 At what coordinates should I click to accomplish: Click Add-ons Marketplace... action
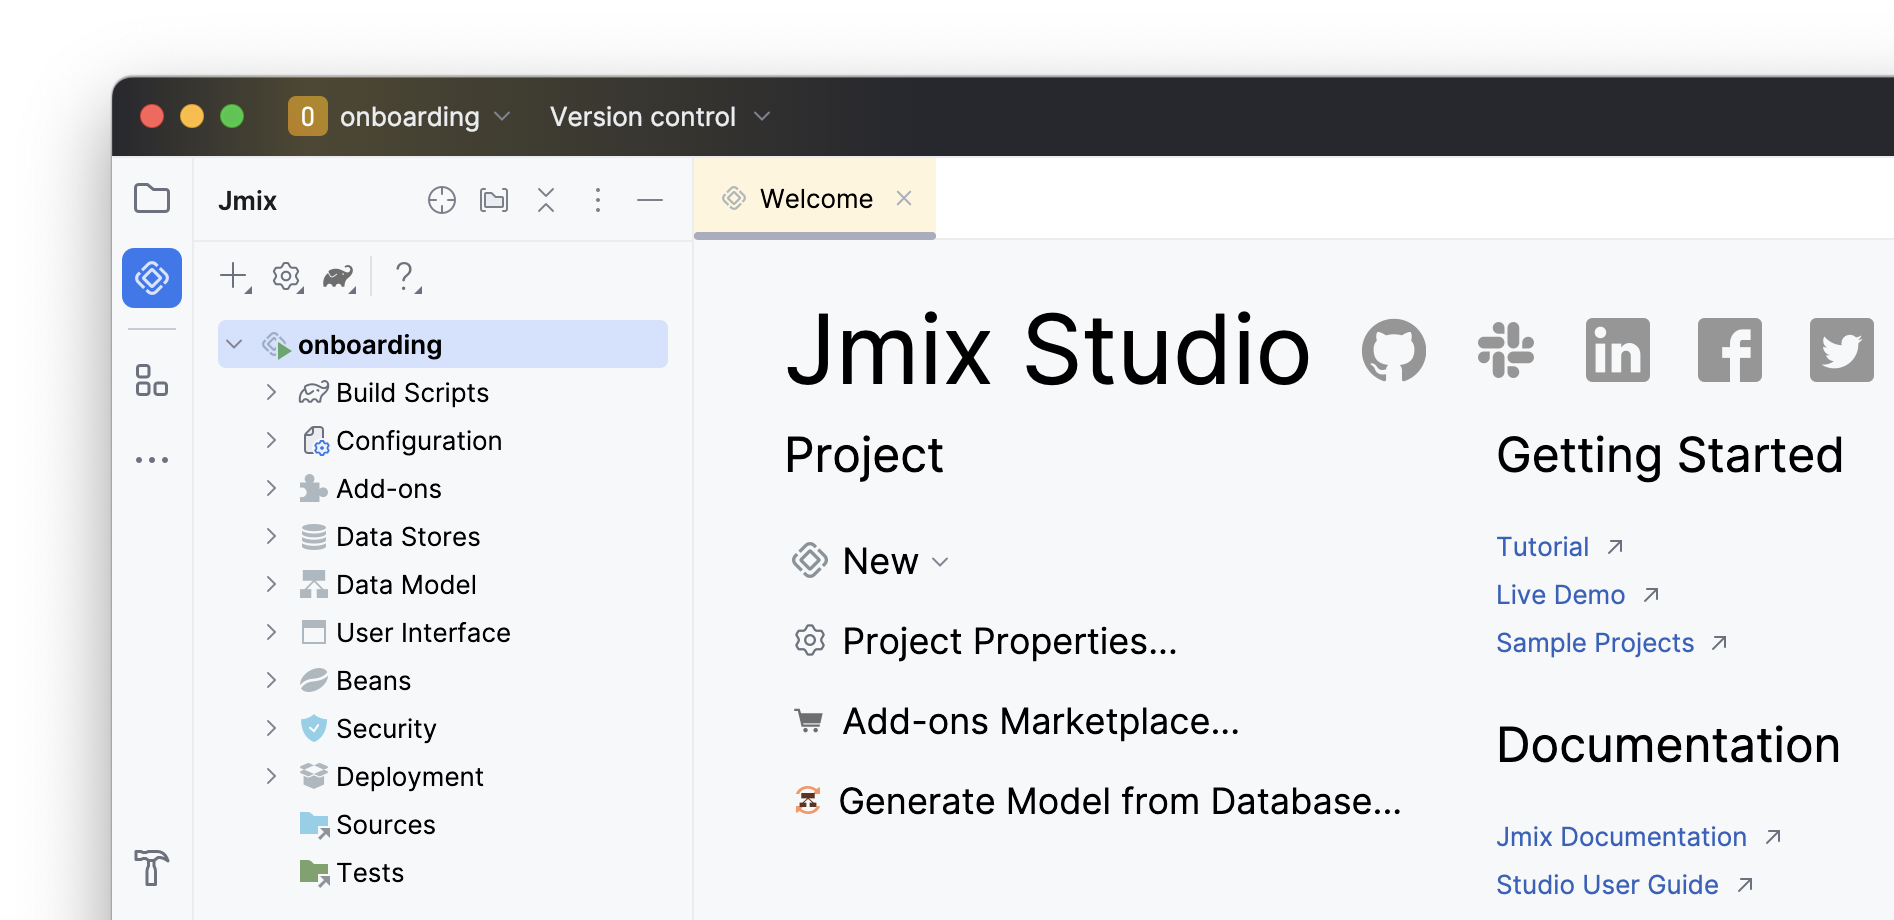(1040, 721)
